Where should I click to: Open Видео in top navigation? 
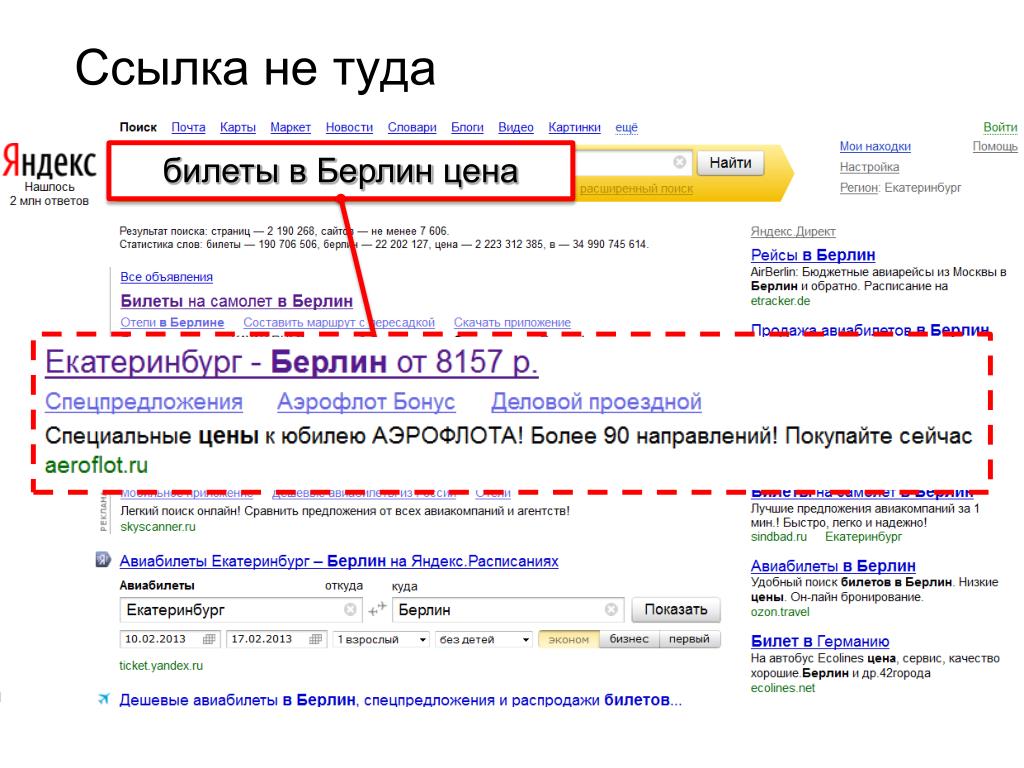pyautogui.click(x=516, y=127)
